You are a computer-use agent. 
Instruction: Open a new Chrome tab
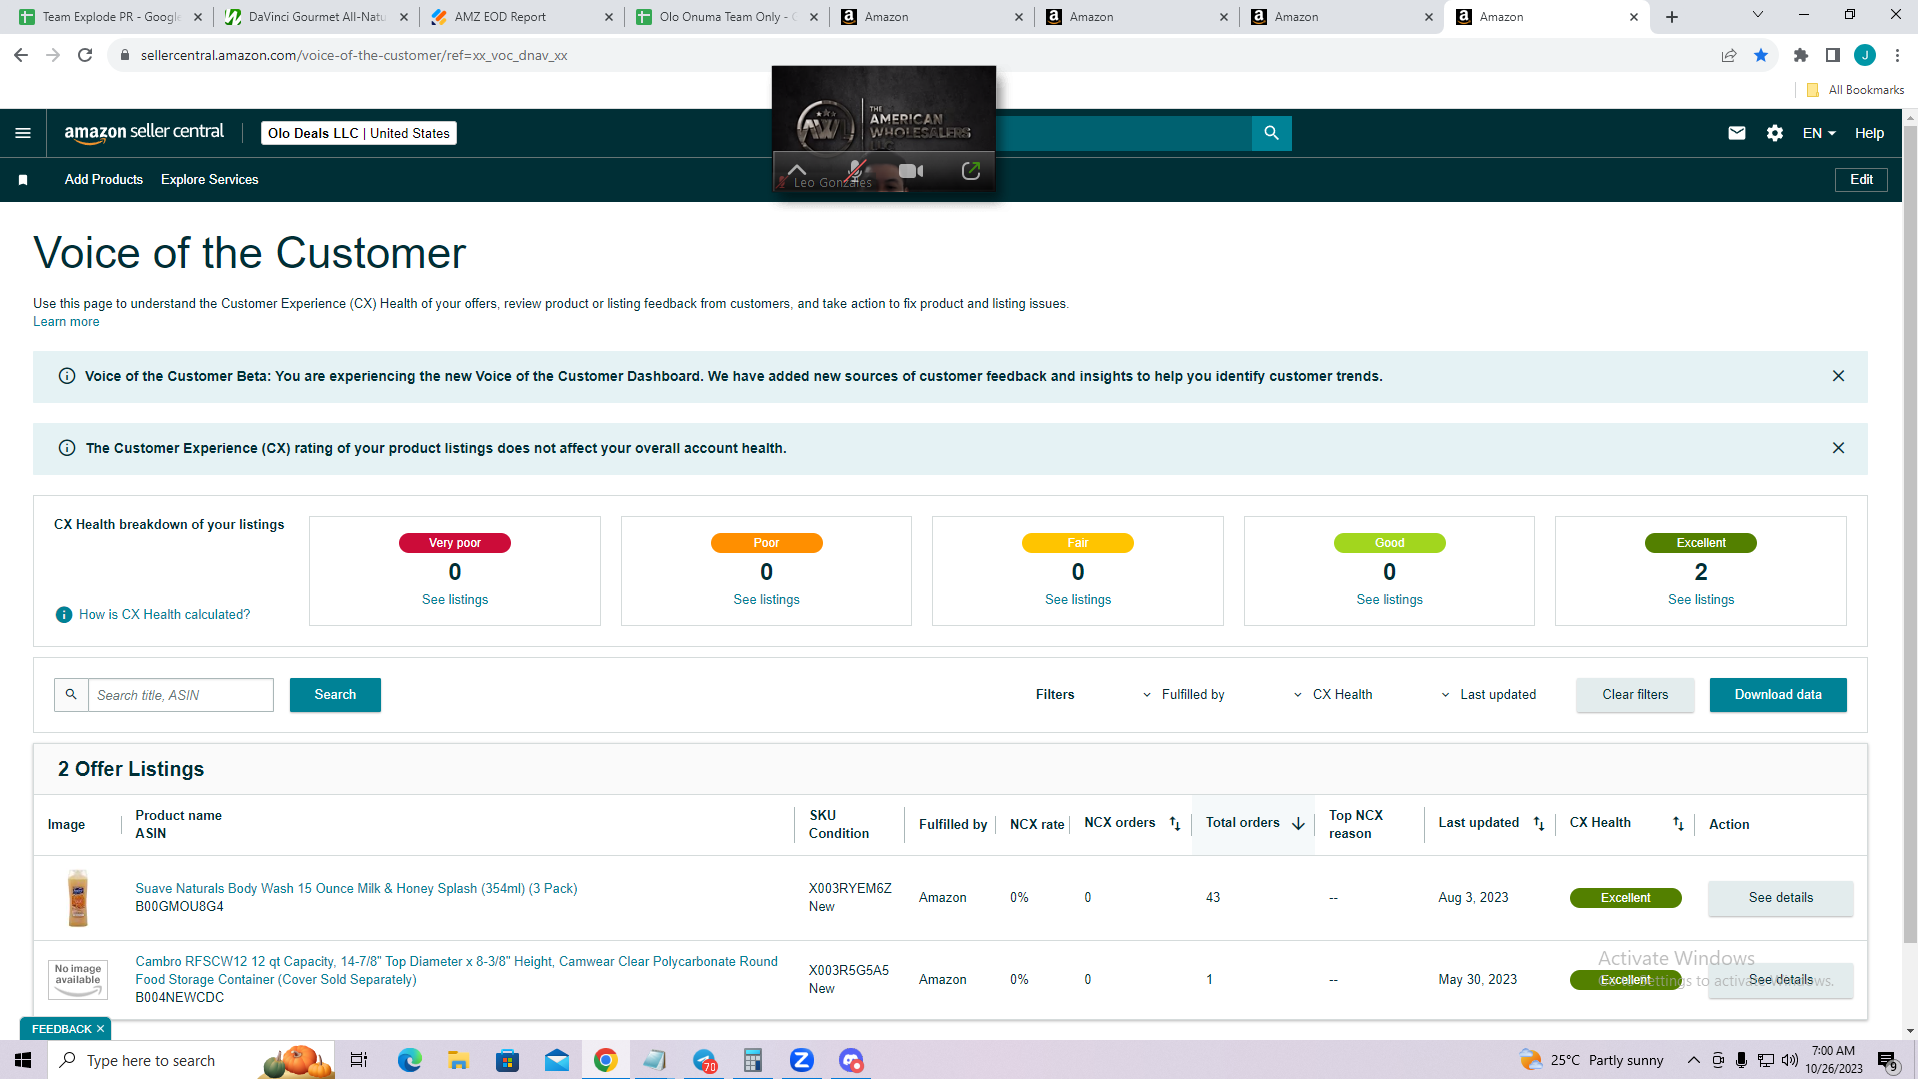click(1672, 17)
